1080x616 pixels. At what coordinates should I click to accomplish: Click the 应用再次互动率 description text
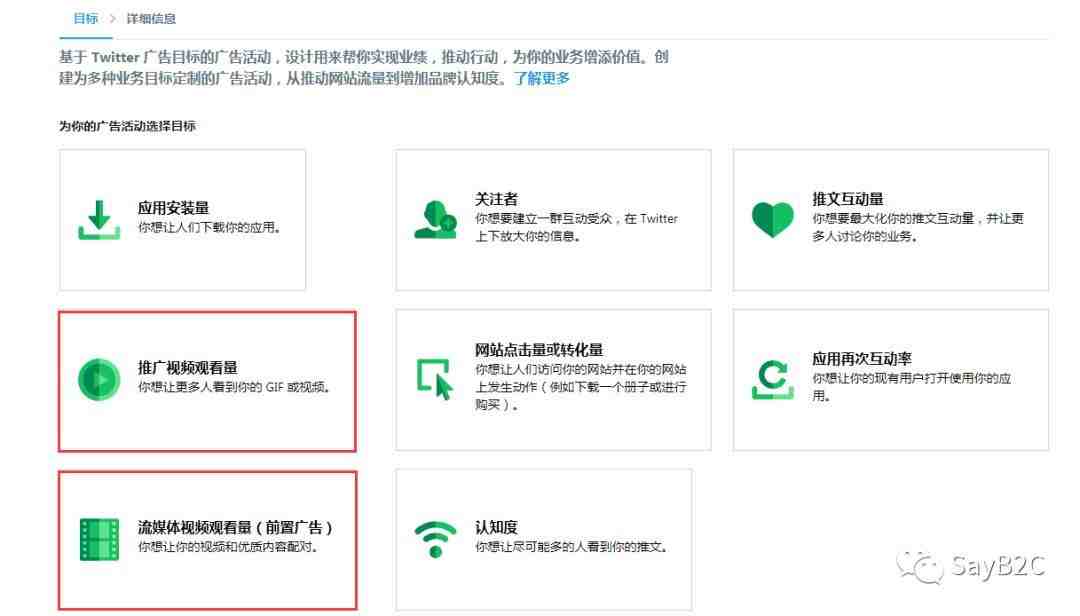click(x=912, y=387)
